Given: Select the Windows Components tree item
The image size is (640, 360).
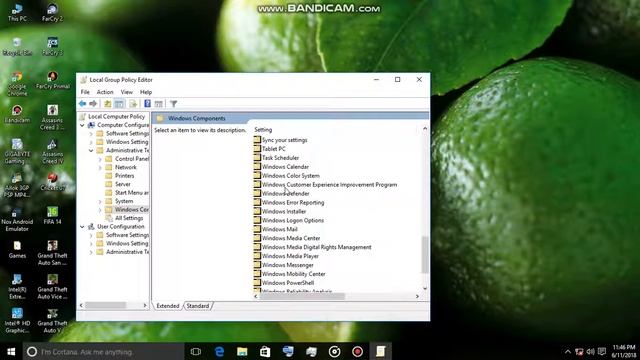Looking at the screenshot, I should [131, 210].
